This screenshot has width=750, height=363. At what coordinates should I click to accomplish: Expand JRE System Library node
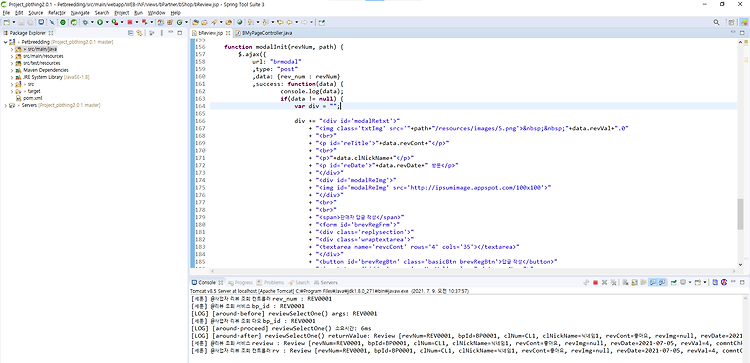(x=12, y=77)
